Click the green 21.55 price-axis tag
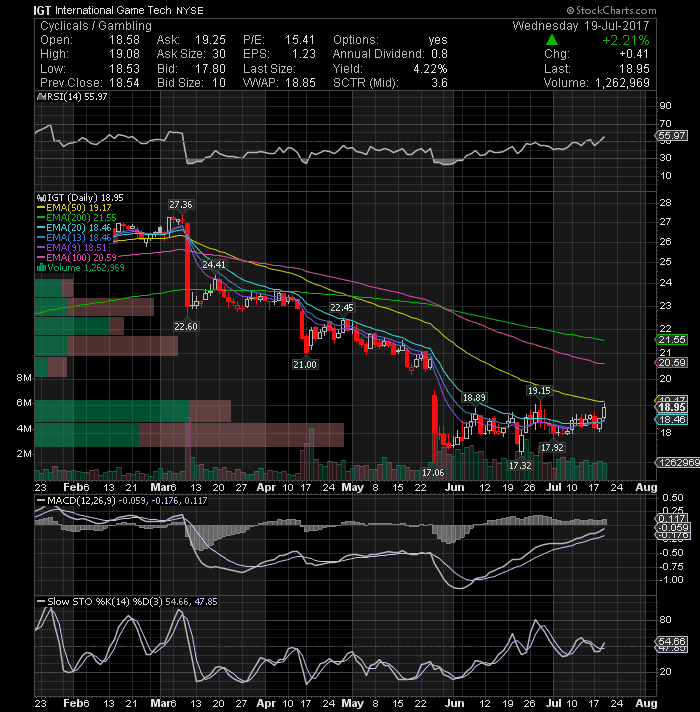The height and width of the screenshot is (712, 700). tap(671, 339)
